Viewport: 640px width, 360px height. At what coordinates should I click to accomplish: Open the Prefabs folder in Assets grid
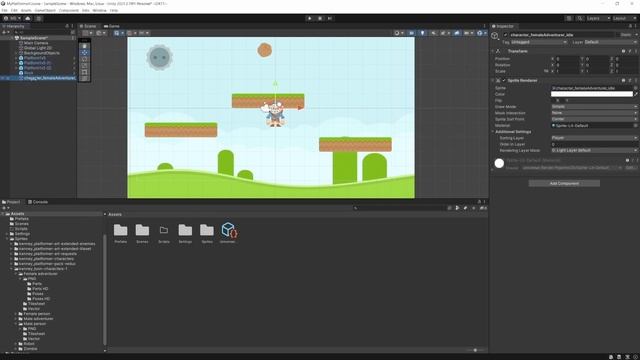tap(120, 233)
